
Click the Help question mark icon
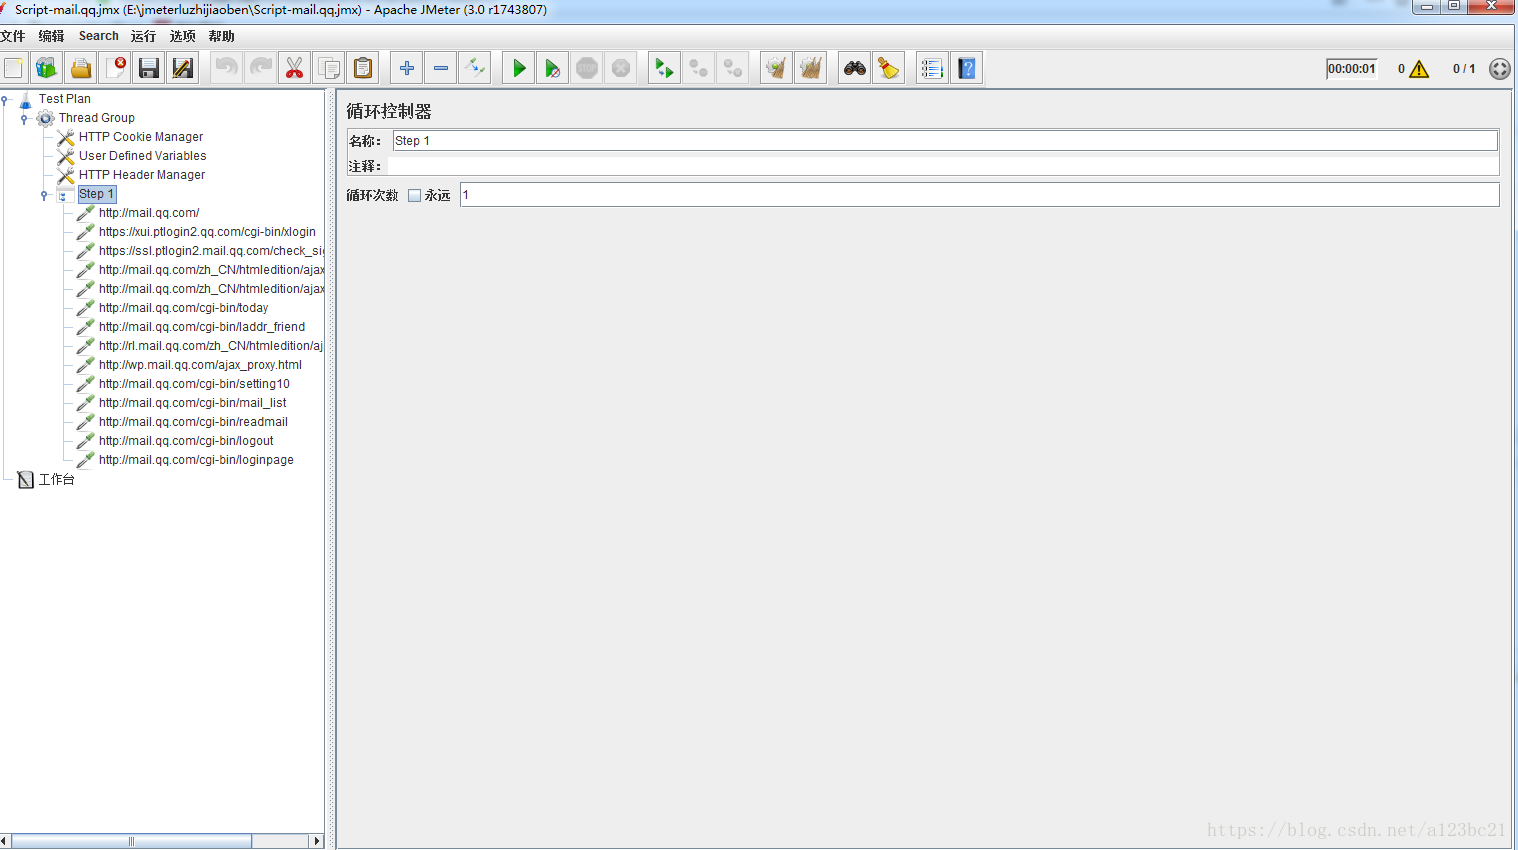967,68
